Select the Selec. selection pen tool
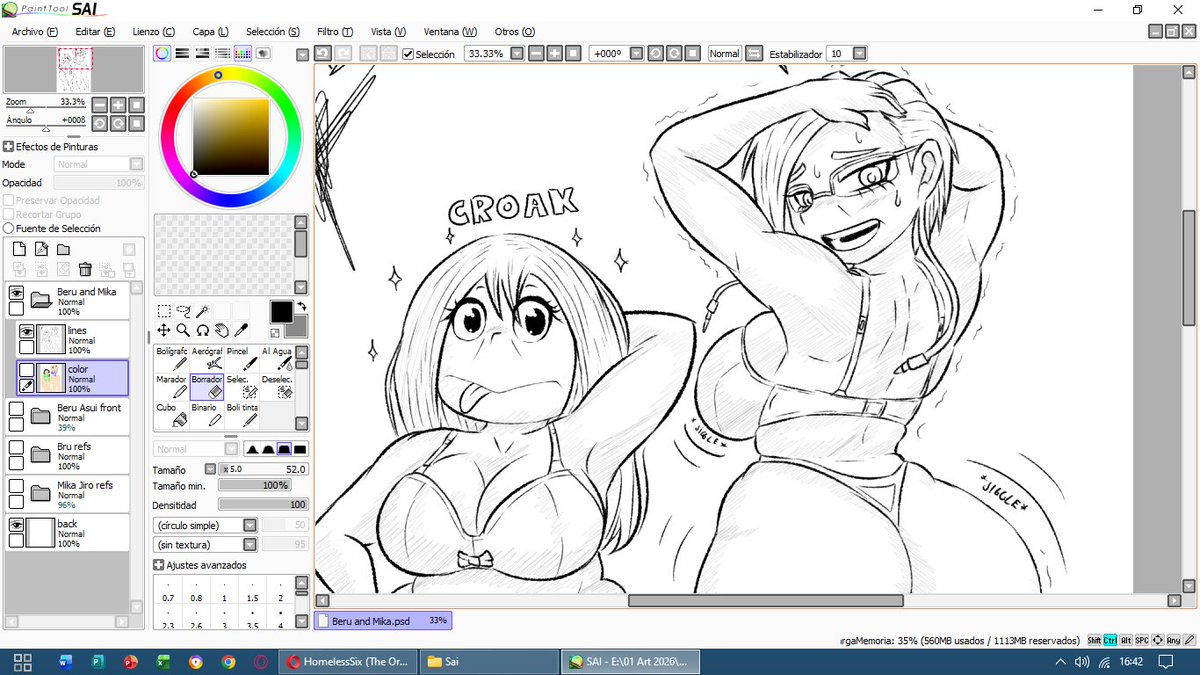The height and width of the screenshot is (675, 1200). [242, 386]
